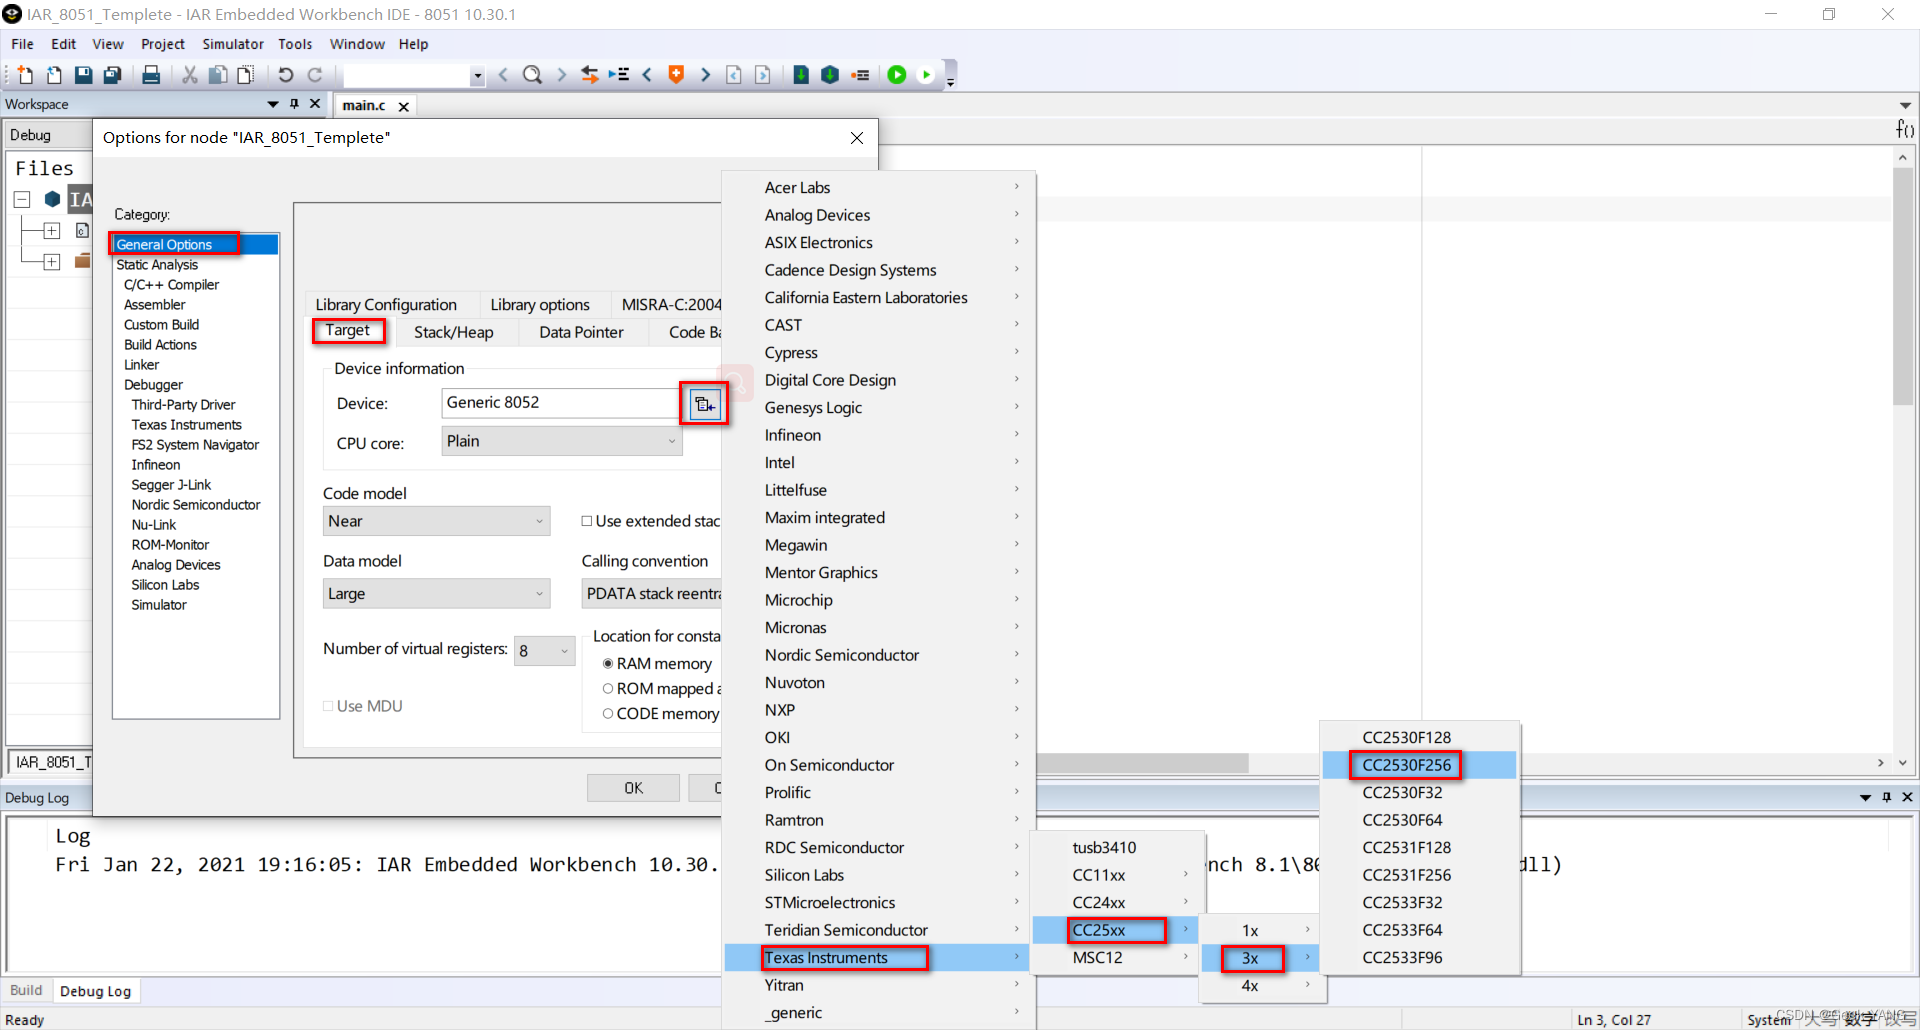Open the toolbar quick search dropdown arrow
Image resolution: width=1920 pixels, height=1030 pixels.
(477, 75)
